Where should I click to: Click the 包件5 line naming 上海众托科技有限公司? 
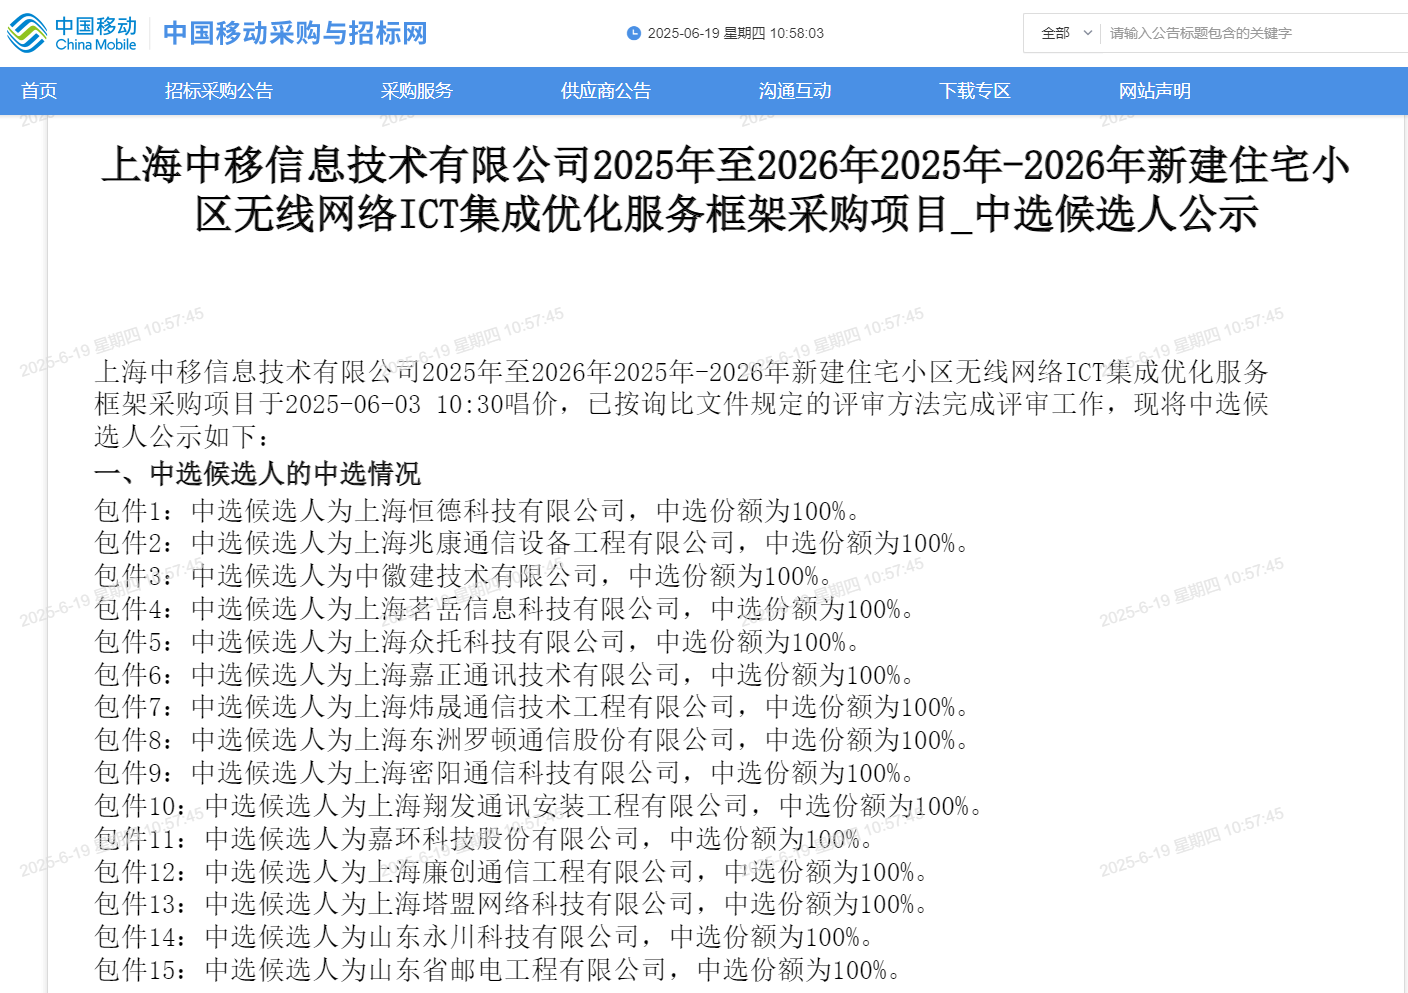pyautogui.click(x=478, y=642)
